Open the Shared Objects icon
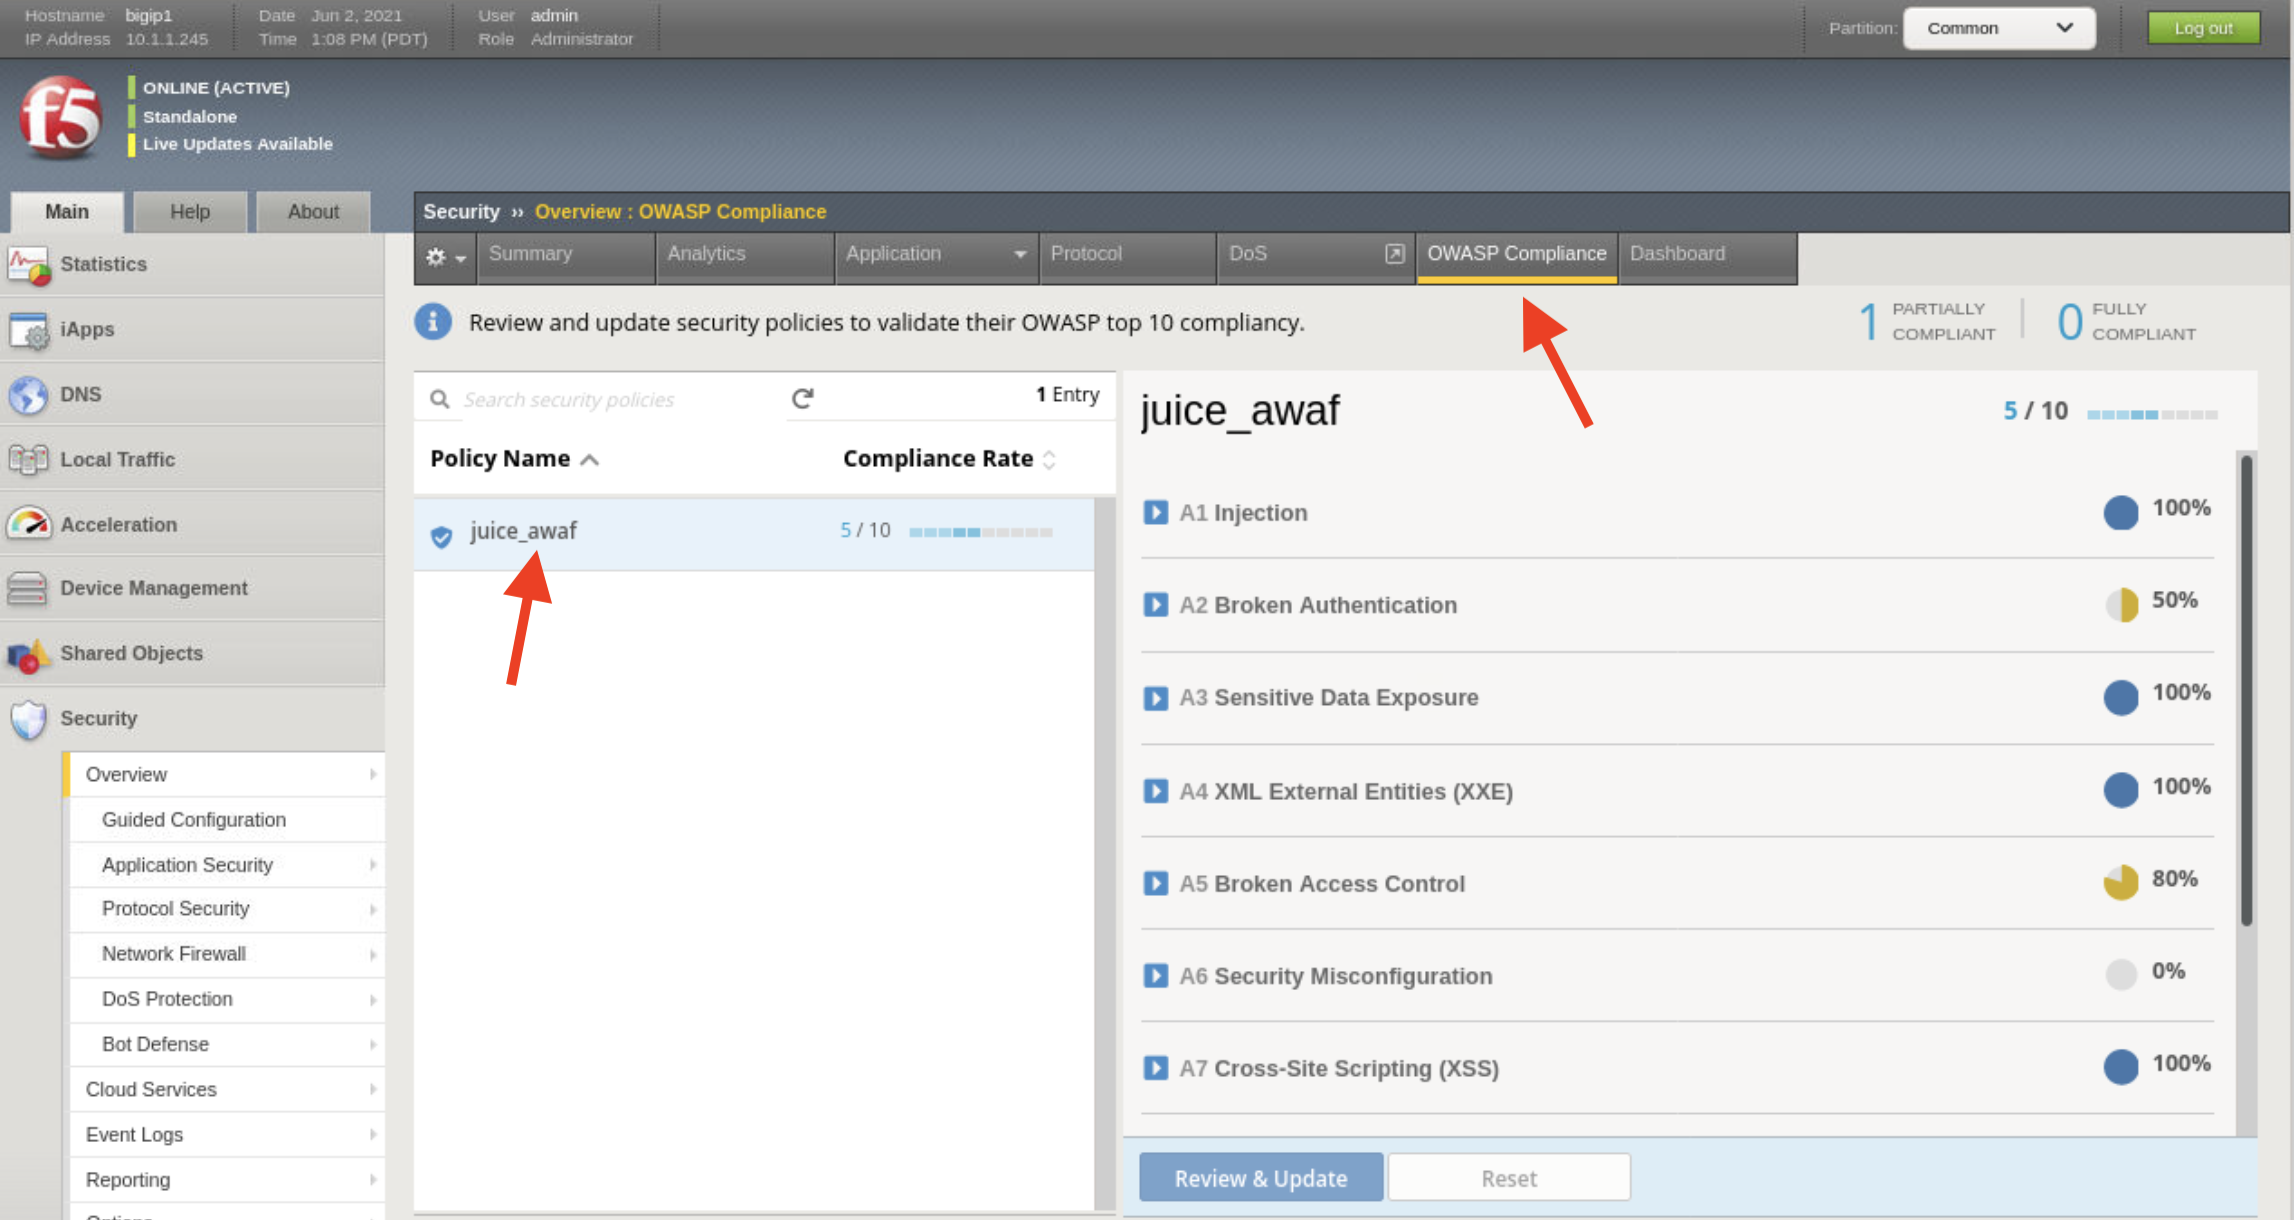 [28, 654]
